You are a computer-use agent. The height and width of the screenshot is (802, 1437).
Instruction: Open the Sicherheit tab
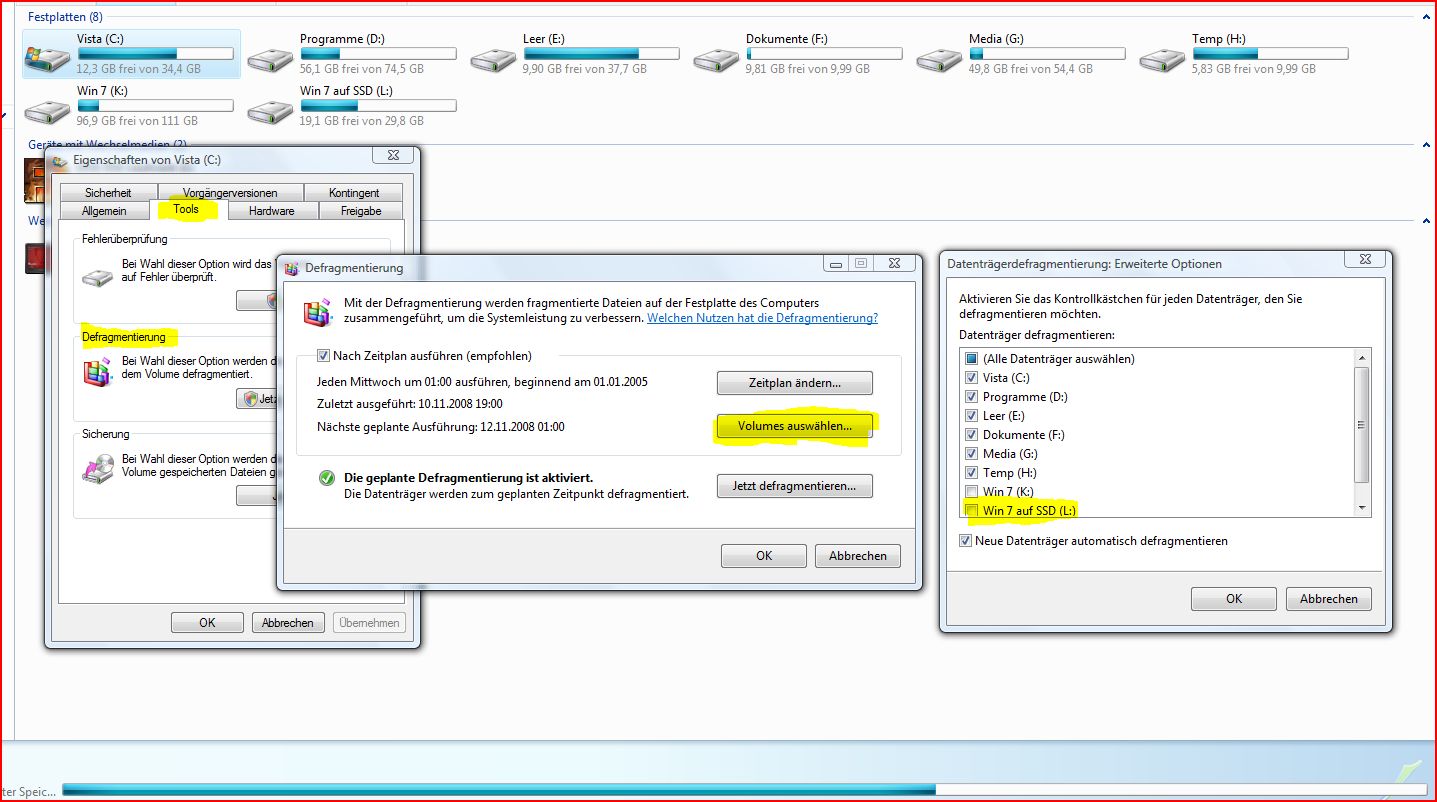tap(108, 193)
